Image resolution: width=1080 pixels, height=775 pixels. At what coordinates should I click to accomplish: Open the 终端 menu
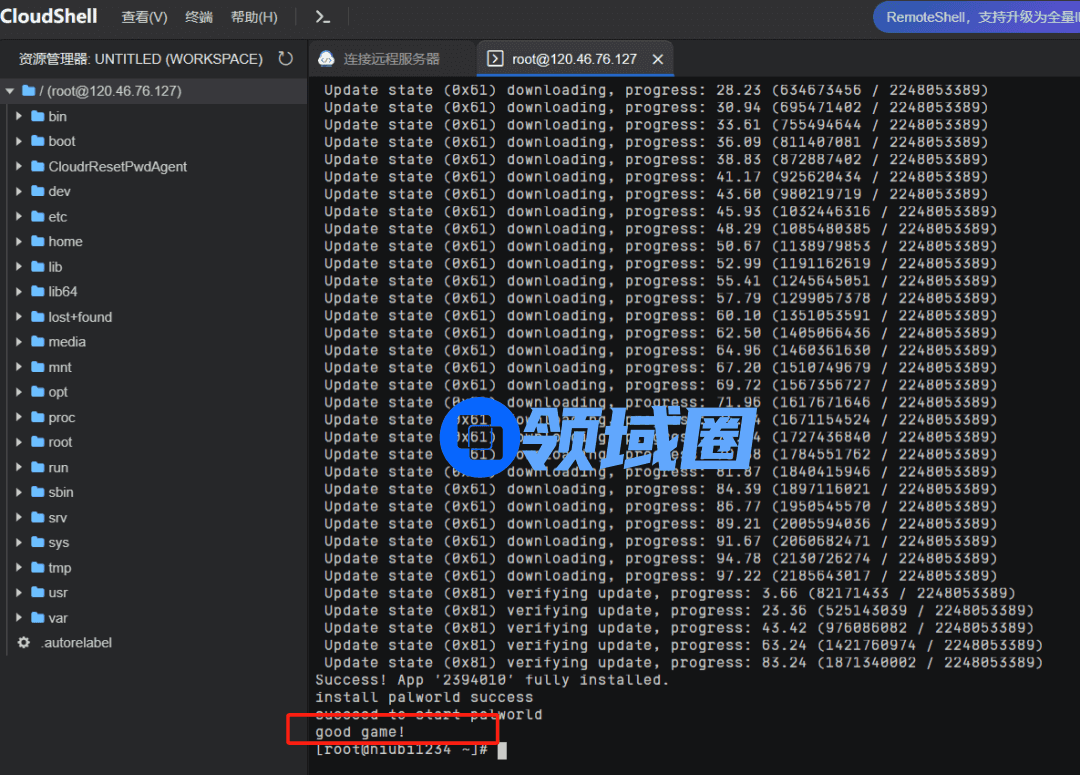click(x=199, y=17)
